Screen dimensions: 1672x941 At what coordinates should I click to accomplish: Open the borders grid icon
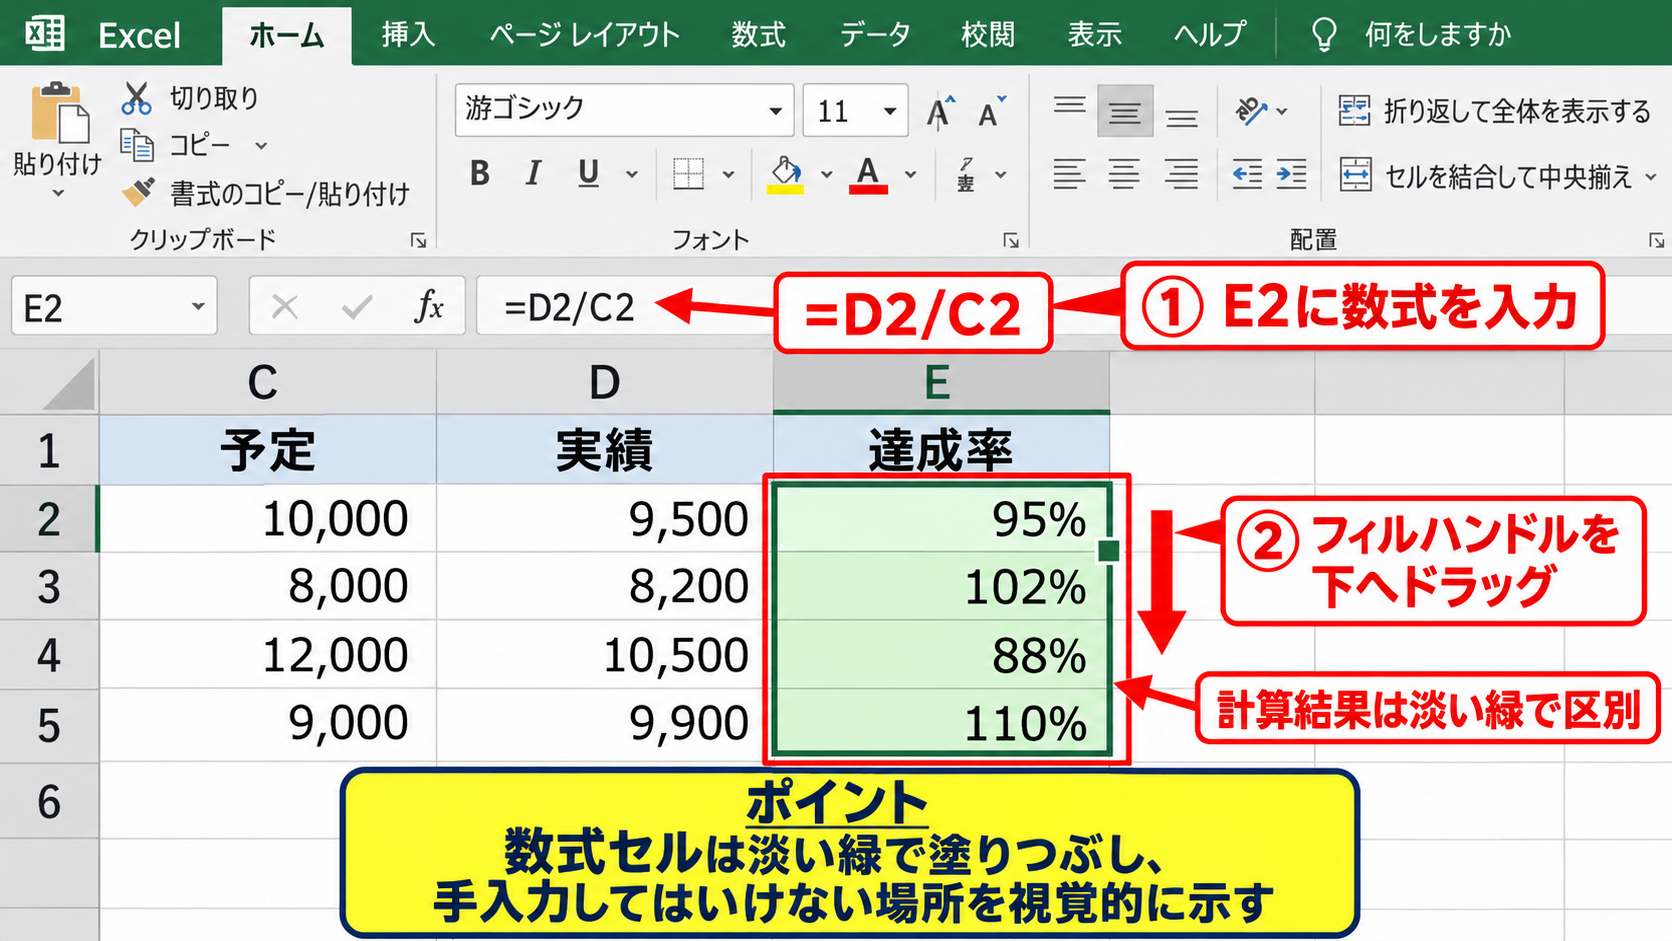point(688,174)
